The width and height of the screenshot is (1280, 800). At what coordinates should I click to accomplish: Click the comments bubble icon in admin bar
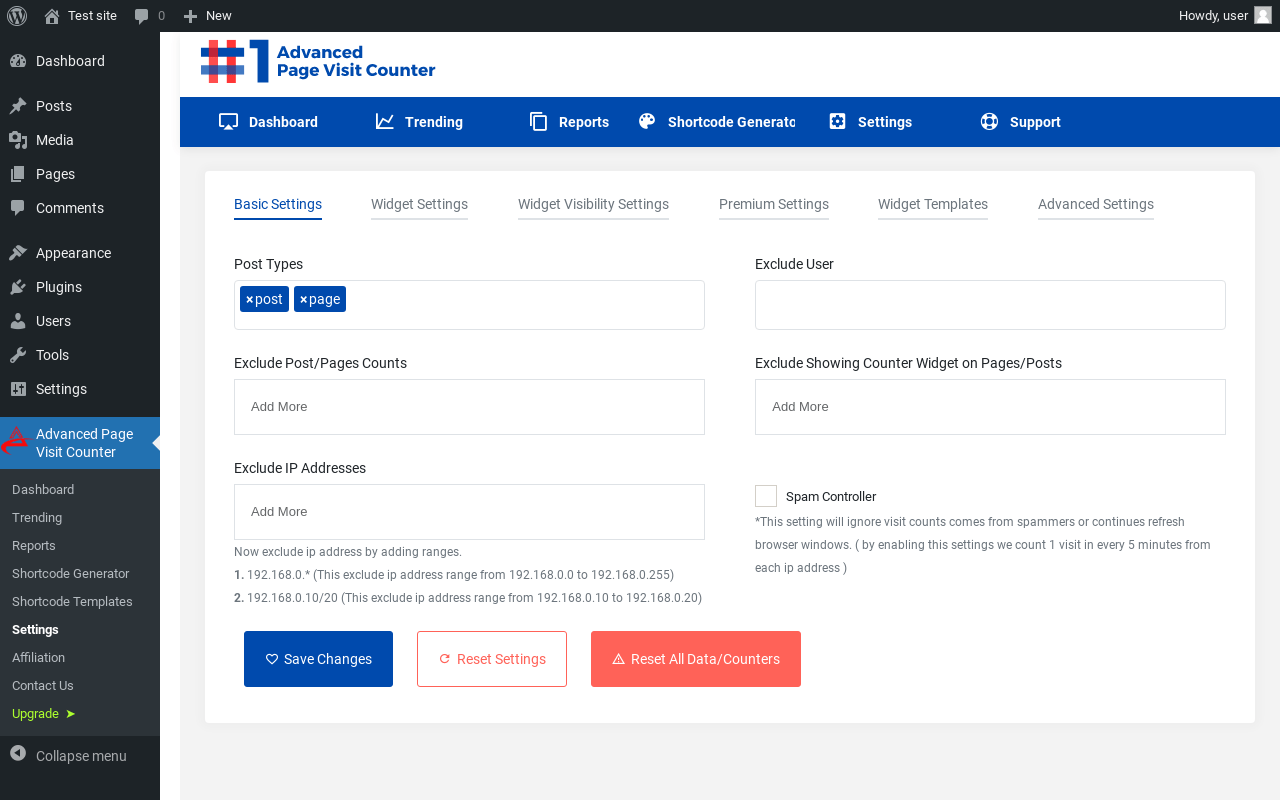(142, 16)
